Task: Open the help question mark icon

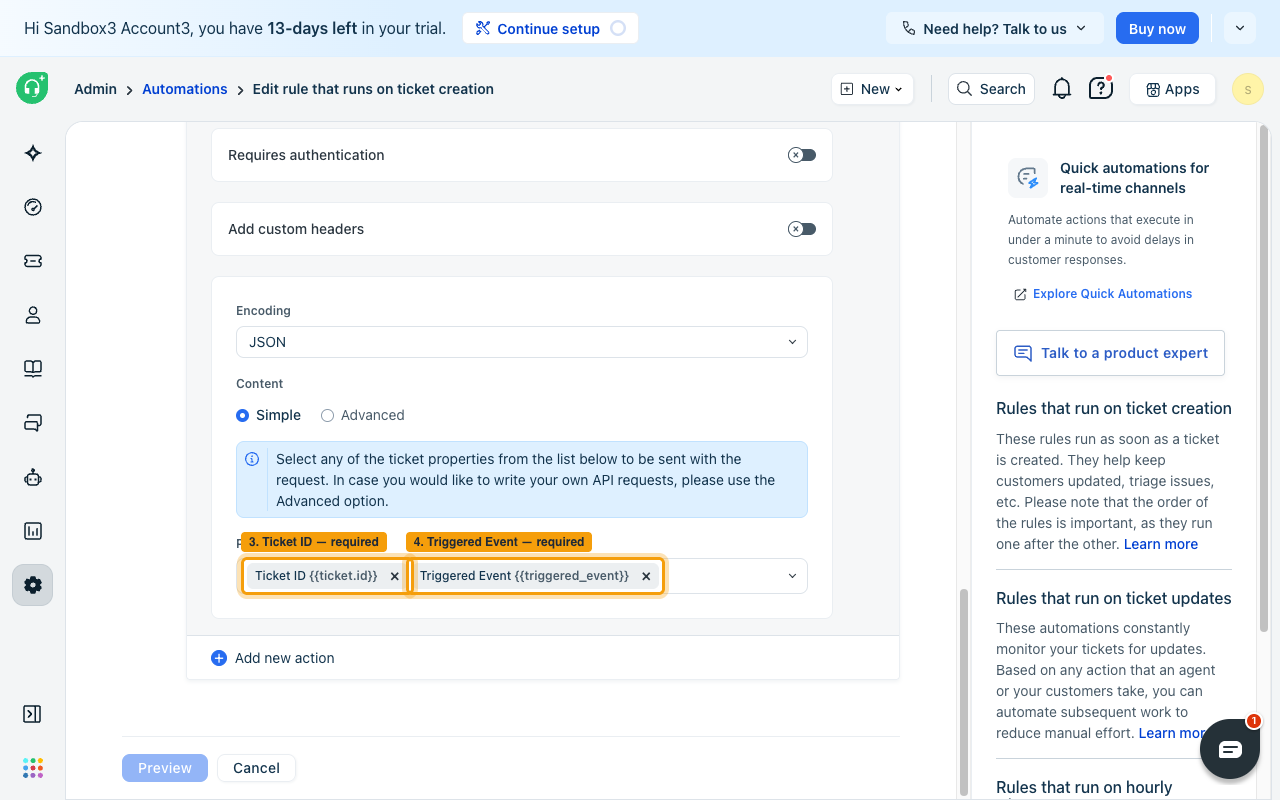Action: 1100,88
